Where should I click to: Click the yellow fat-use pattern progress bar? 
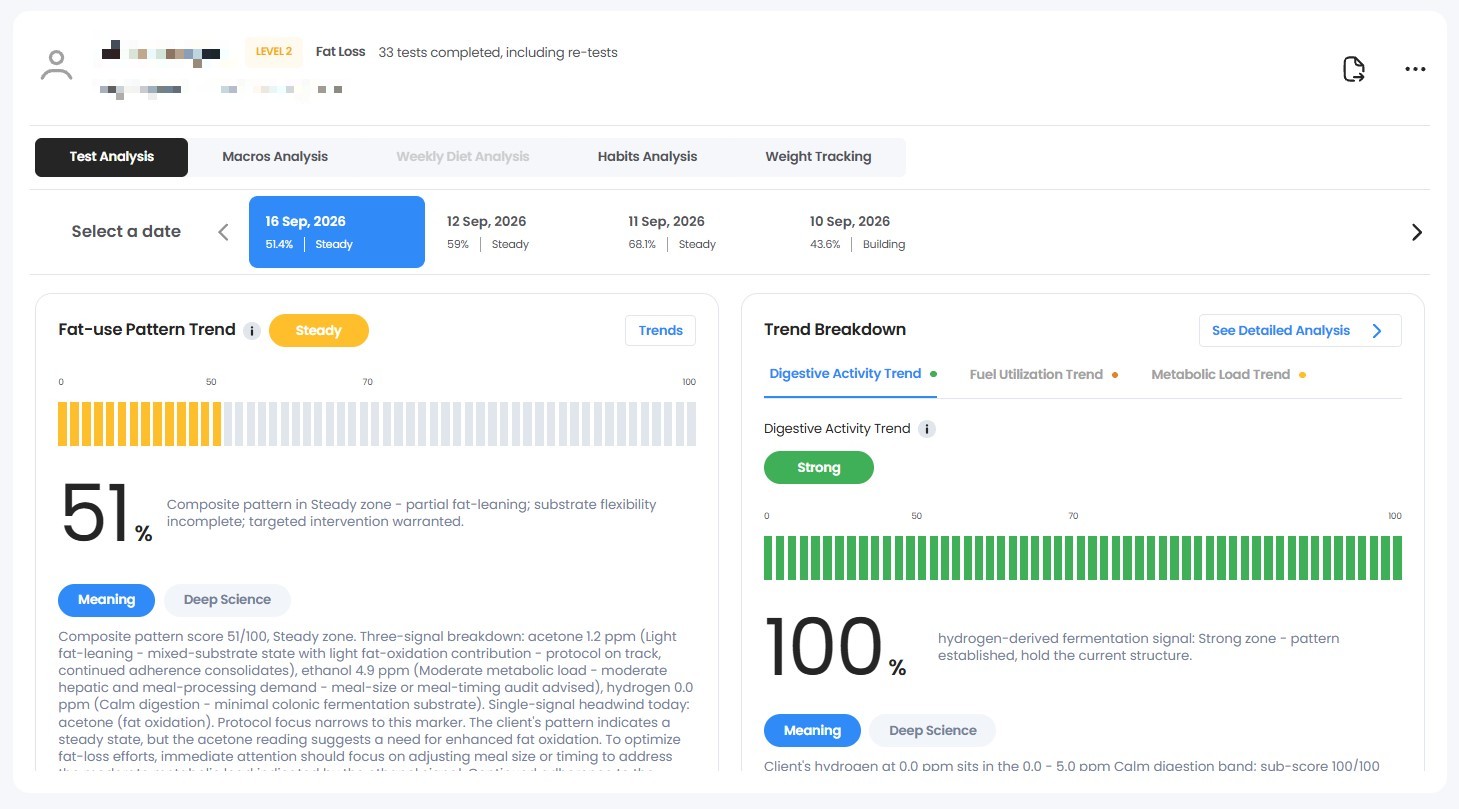pos(377,424)
